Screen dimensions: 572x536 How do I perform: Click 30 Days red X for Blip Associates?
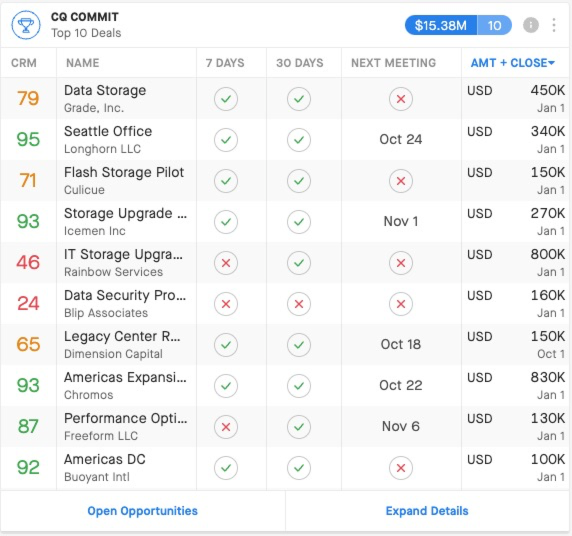pos(299,304)
